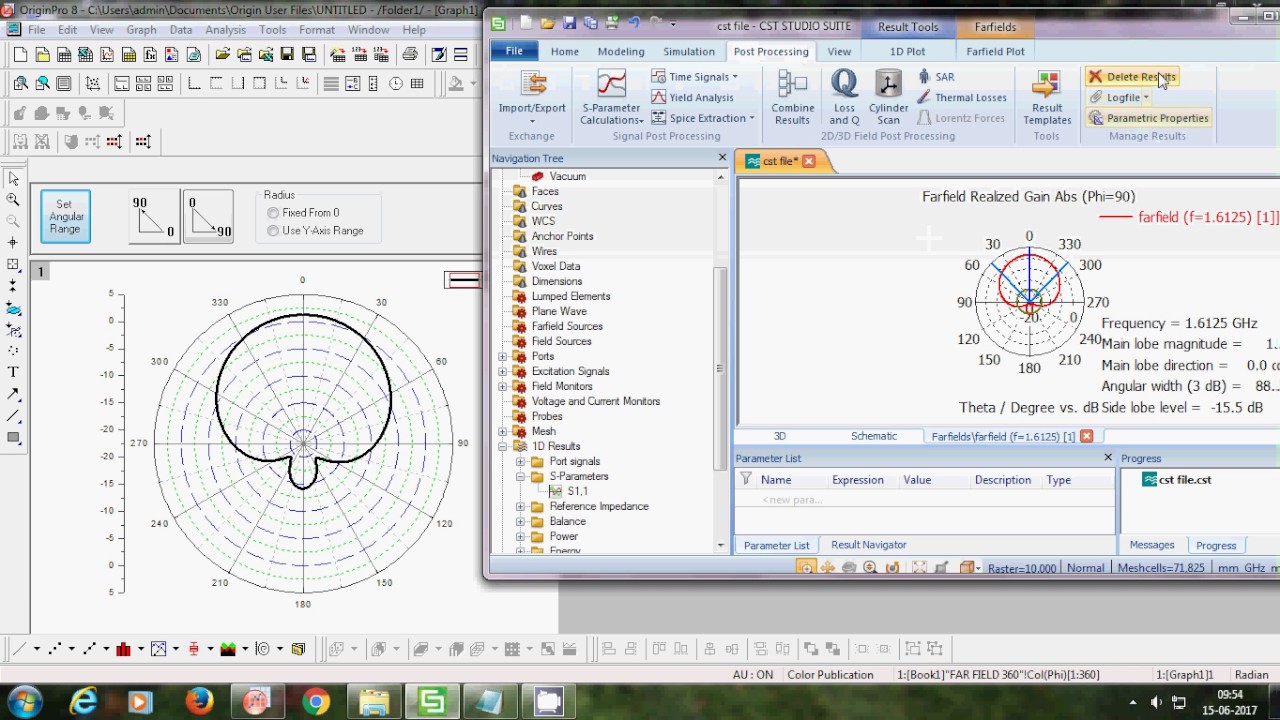Click the Rescale icon in OriginPro toolbar
1280x720 pixels.
[x=93, y=84]
